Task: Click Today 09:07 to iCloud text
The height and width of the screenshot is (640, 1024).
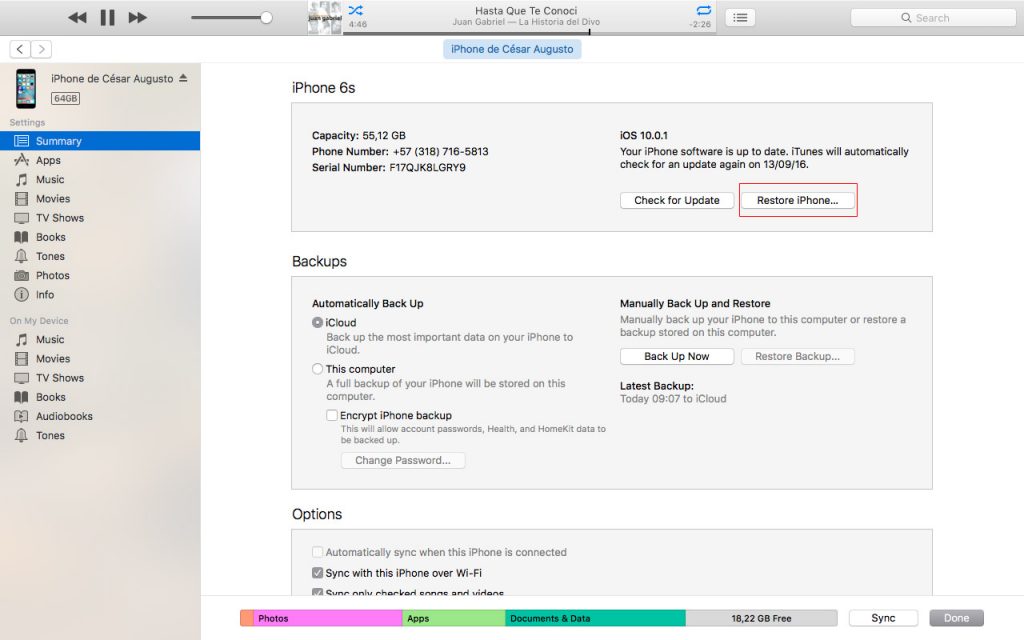Action: tap(673, 399)
